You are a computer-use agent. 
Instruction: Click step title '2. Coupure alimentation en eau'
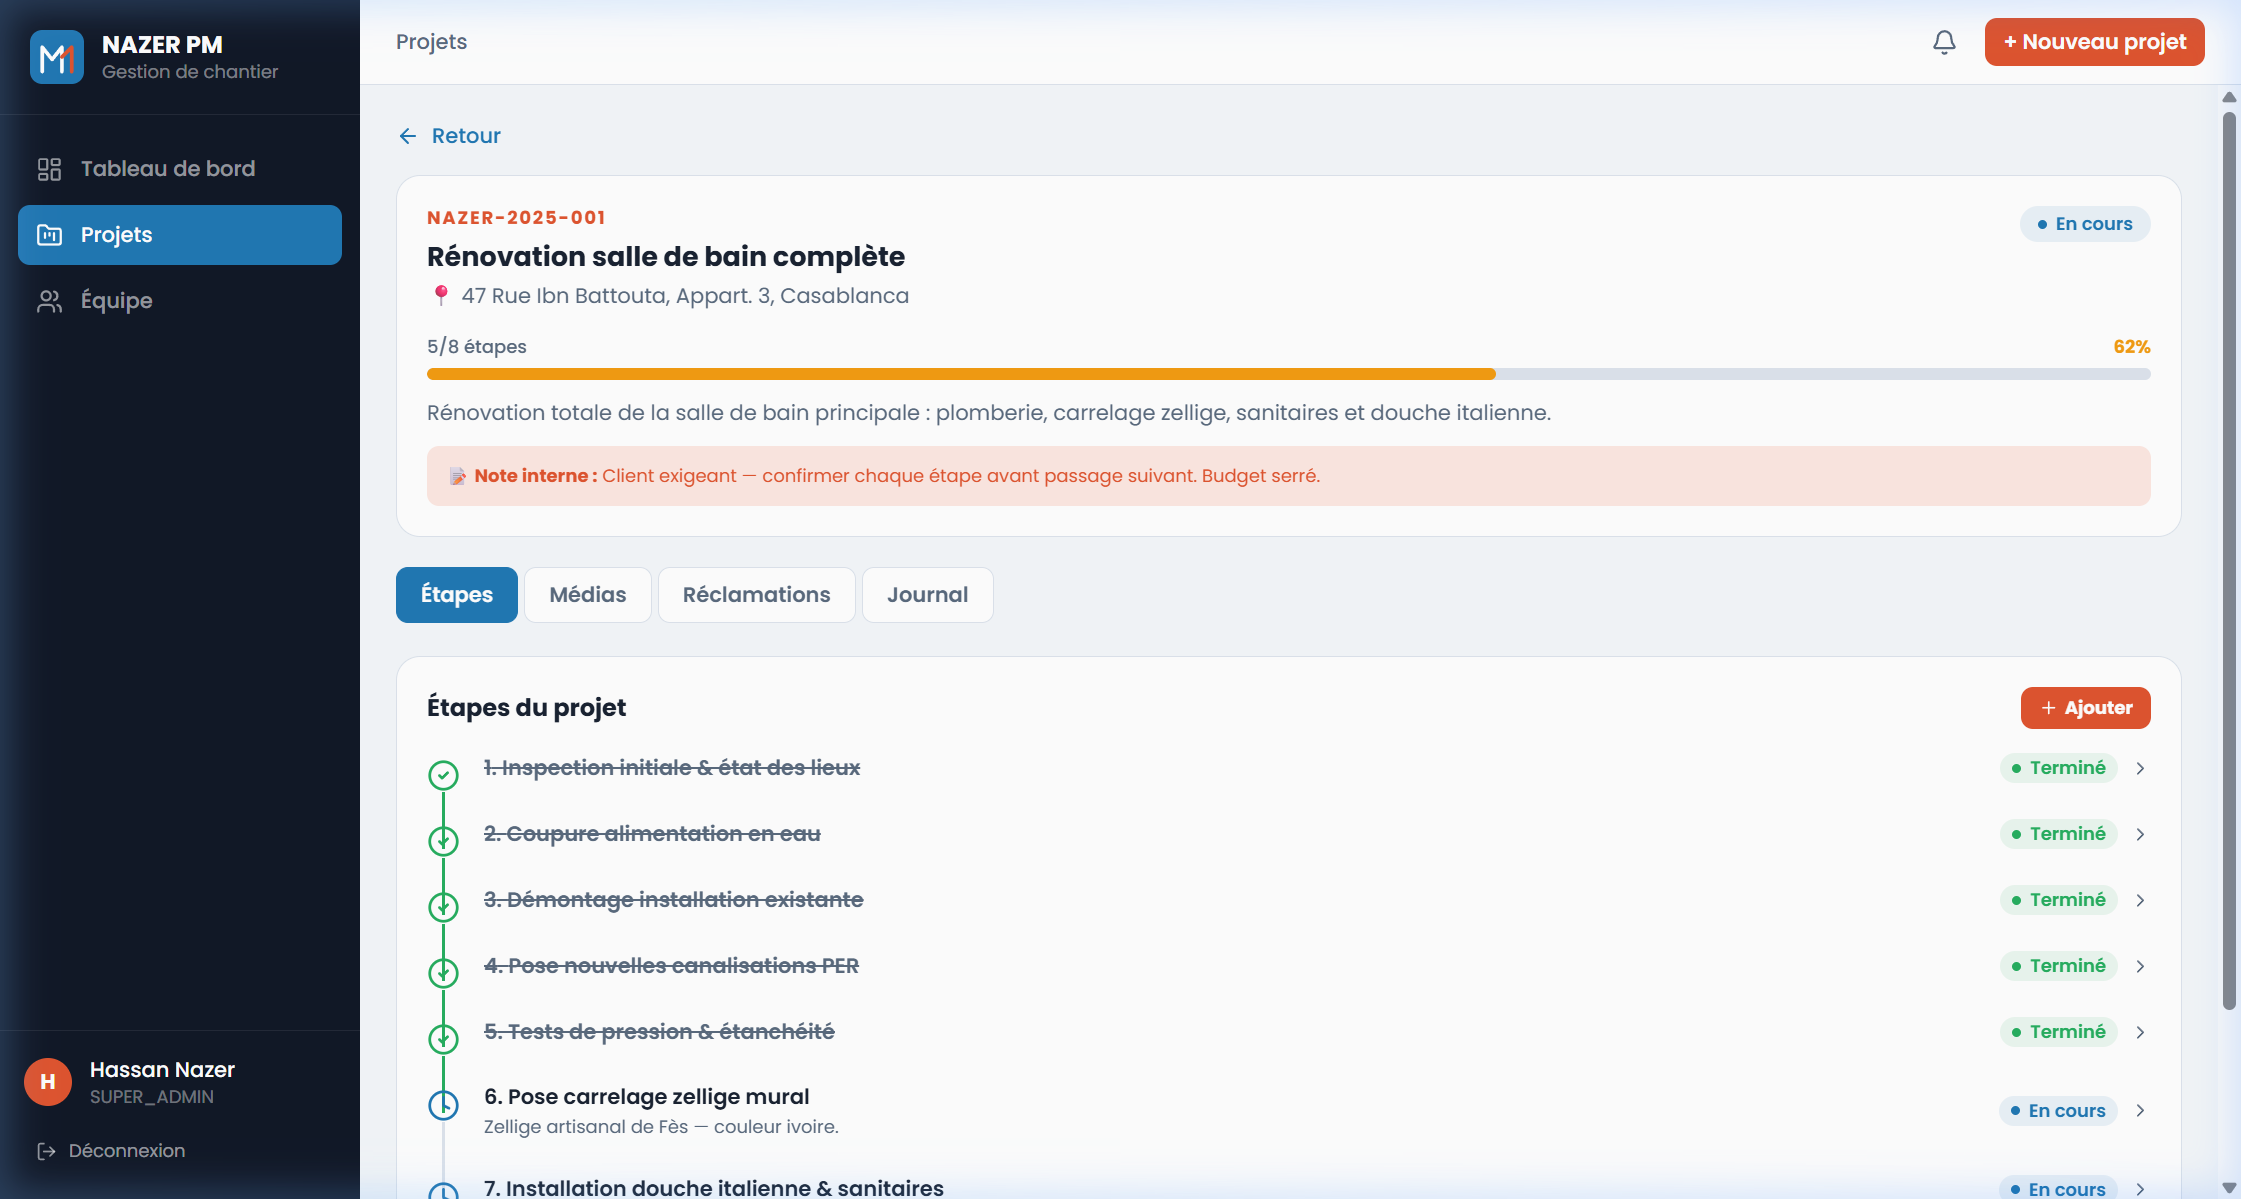click(x=652, y=834)
